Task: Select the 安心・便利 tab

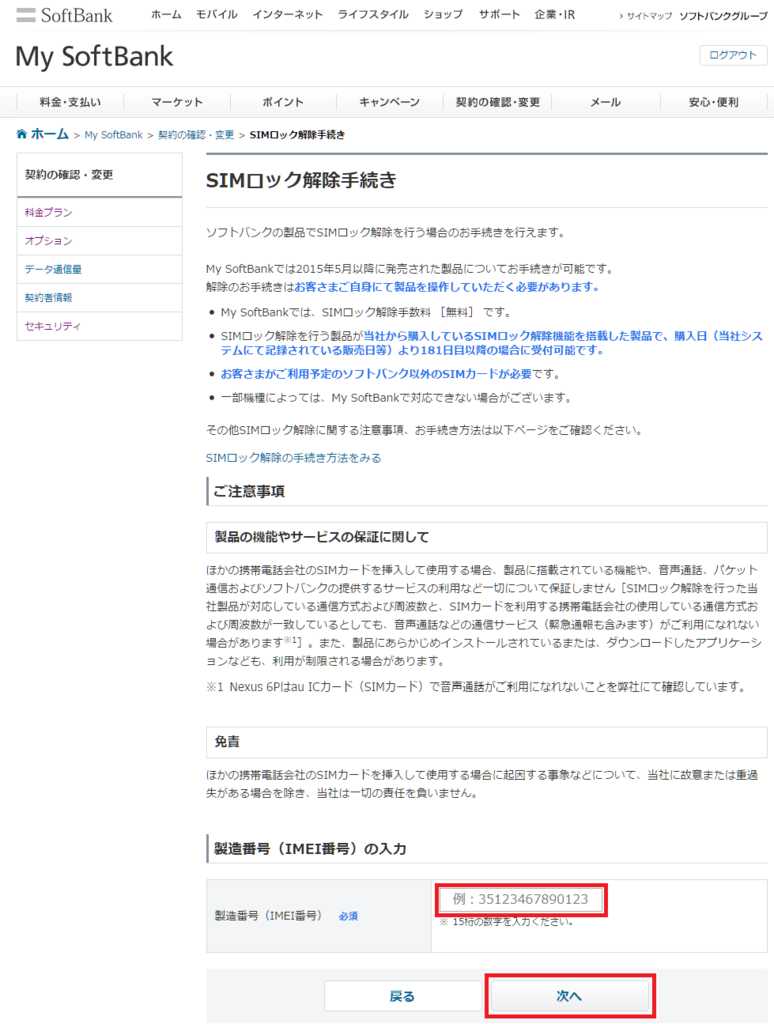Action: (713, 103)
